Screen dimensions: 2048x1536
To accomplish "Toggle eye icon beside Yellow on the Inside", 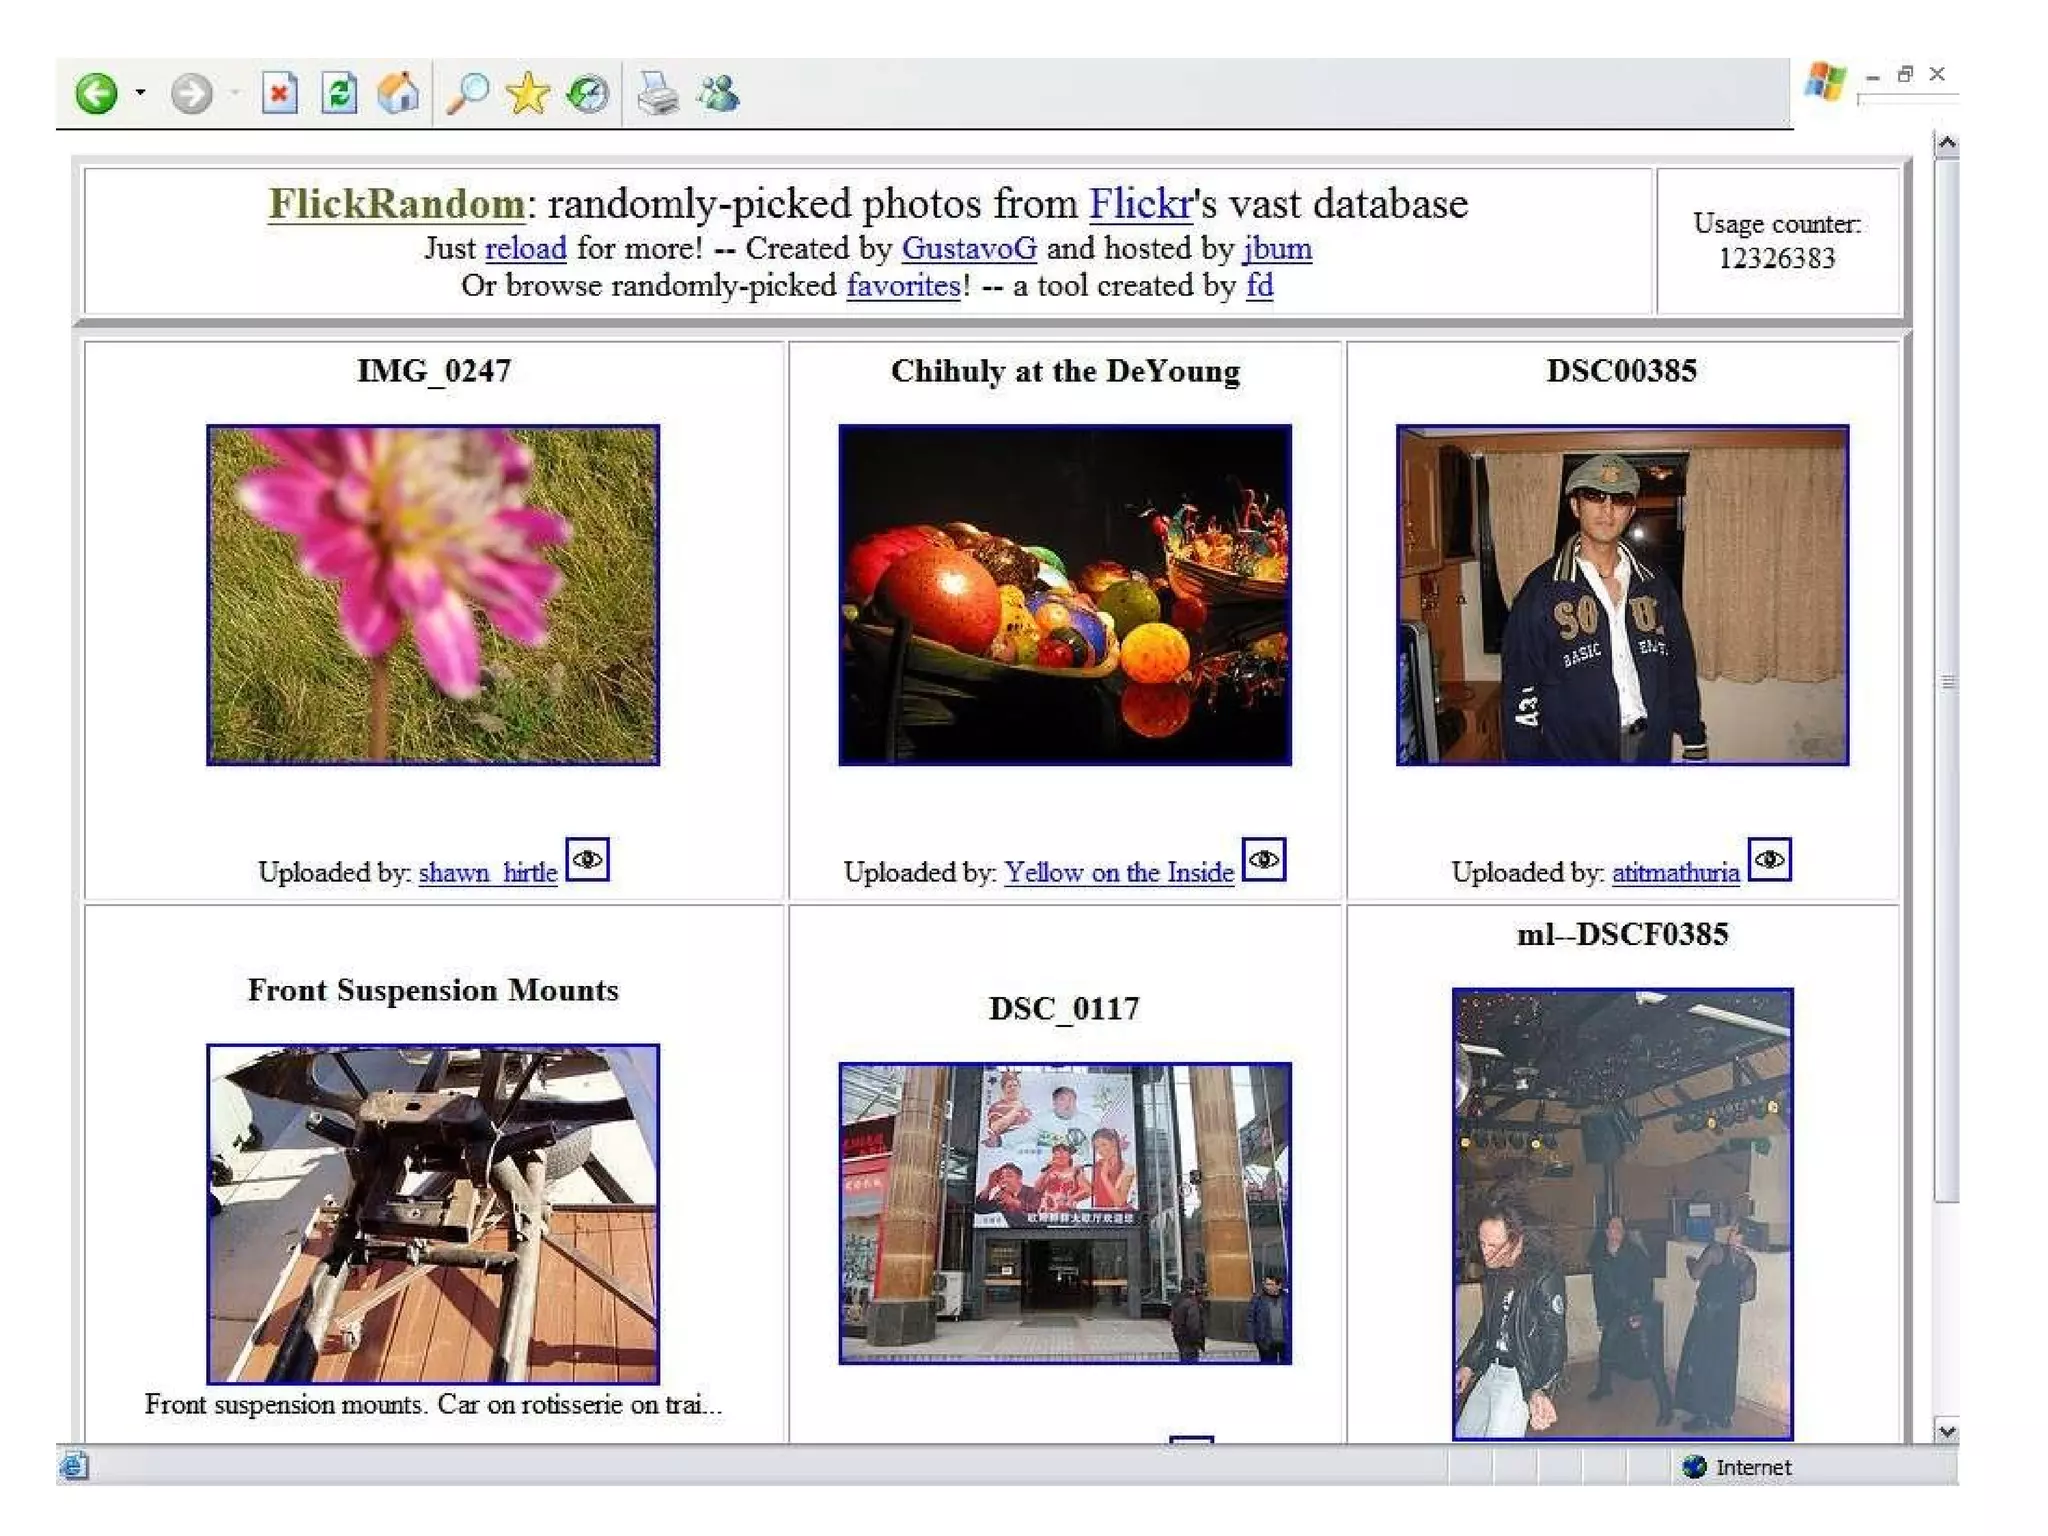I will point(1263,859).
